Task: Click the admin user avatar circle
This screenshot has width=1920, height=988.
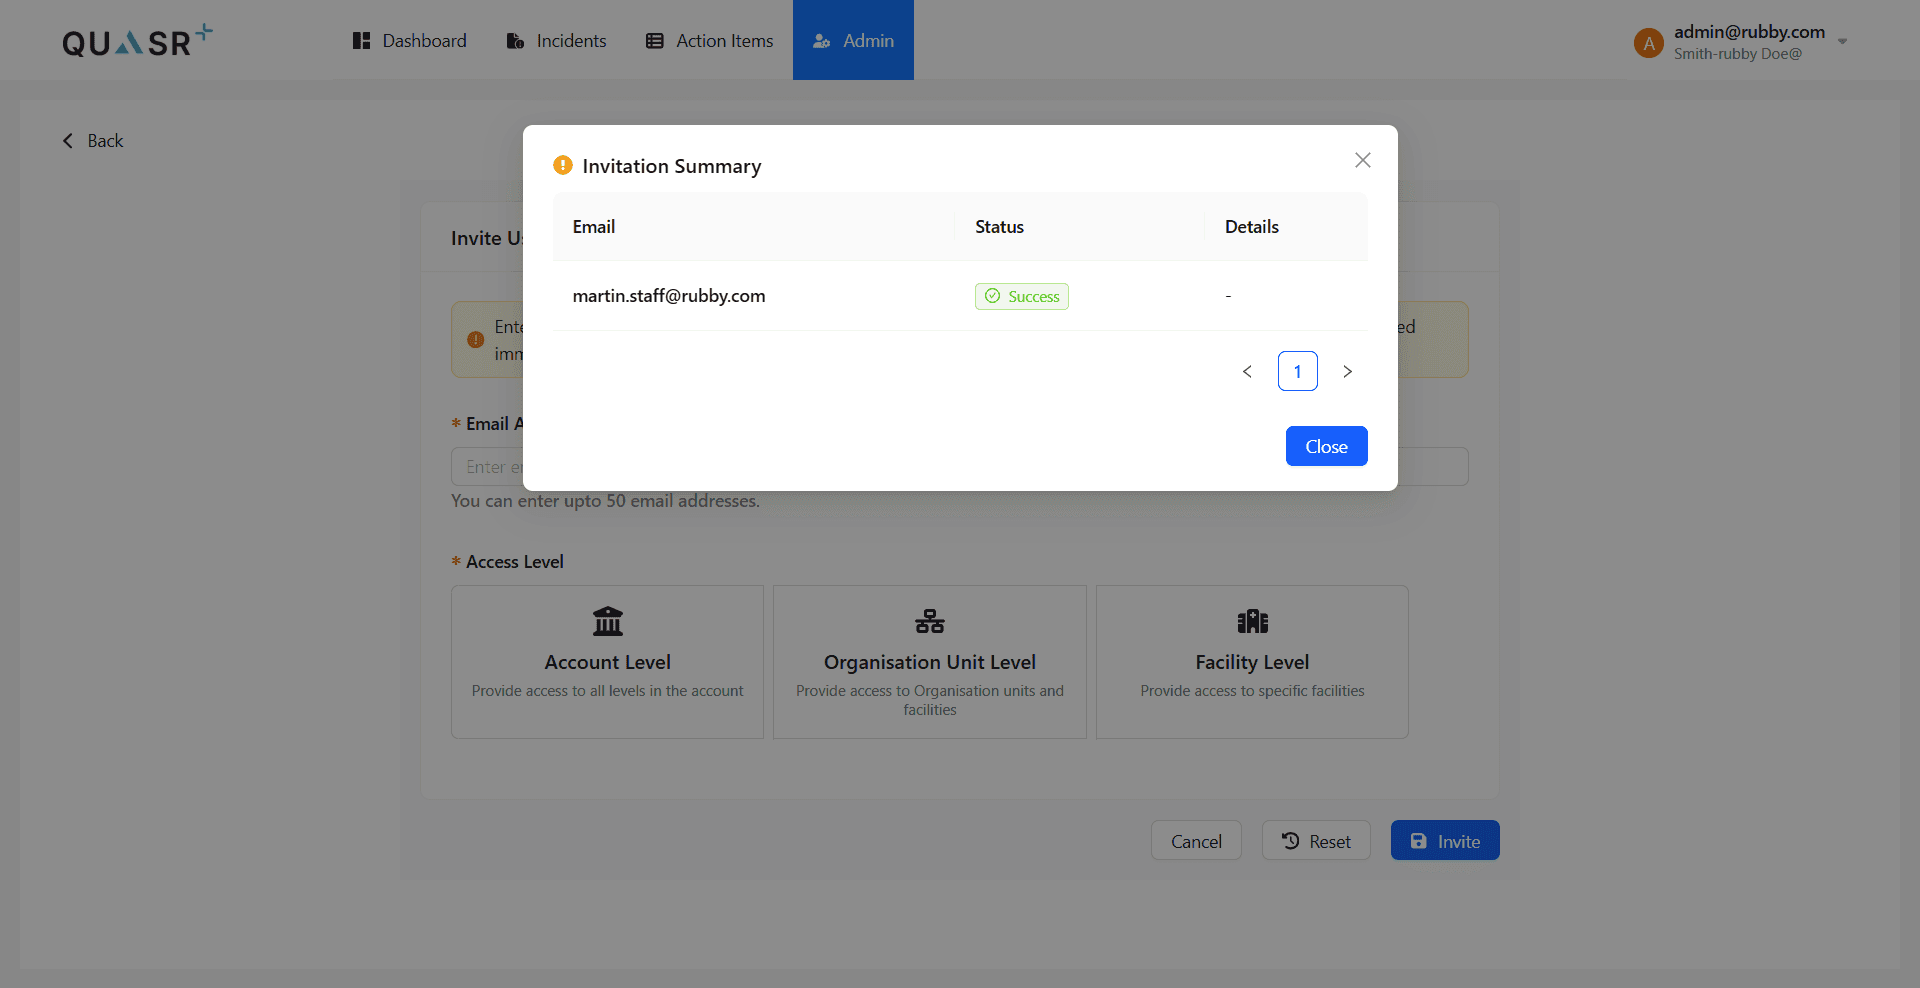Action: (1648, 42)
